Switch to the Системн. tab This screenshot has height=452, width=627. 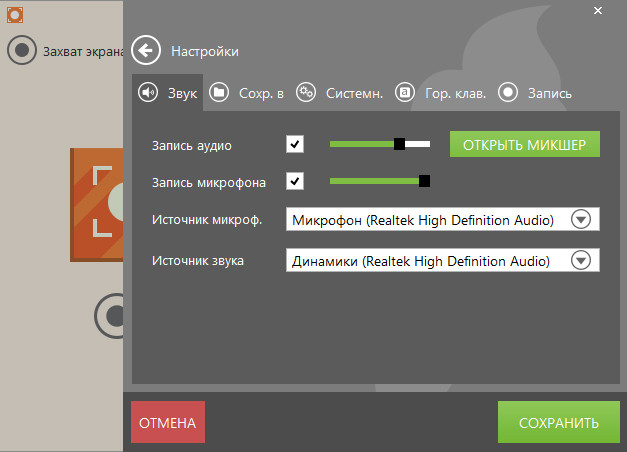(x=339, y=93)
